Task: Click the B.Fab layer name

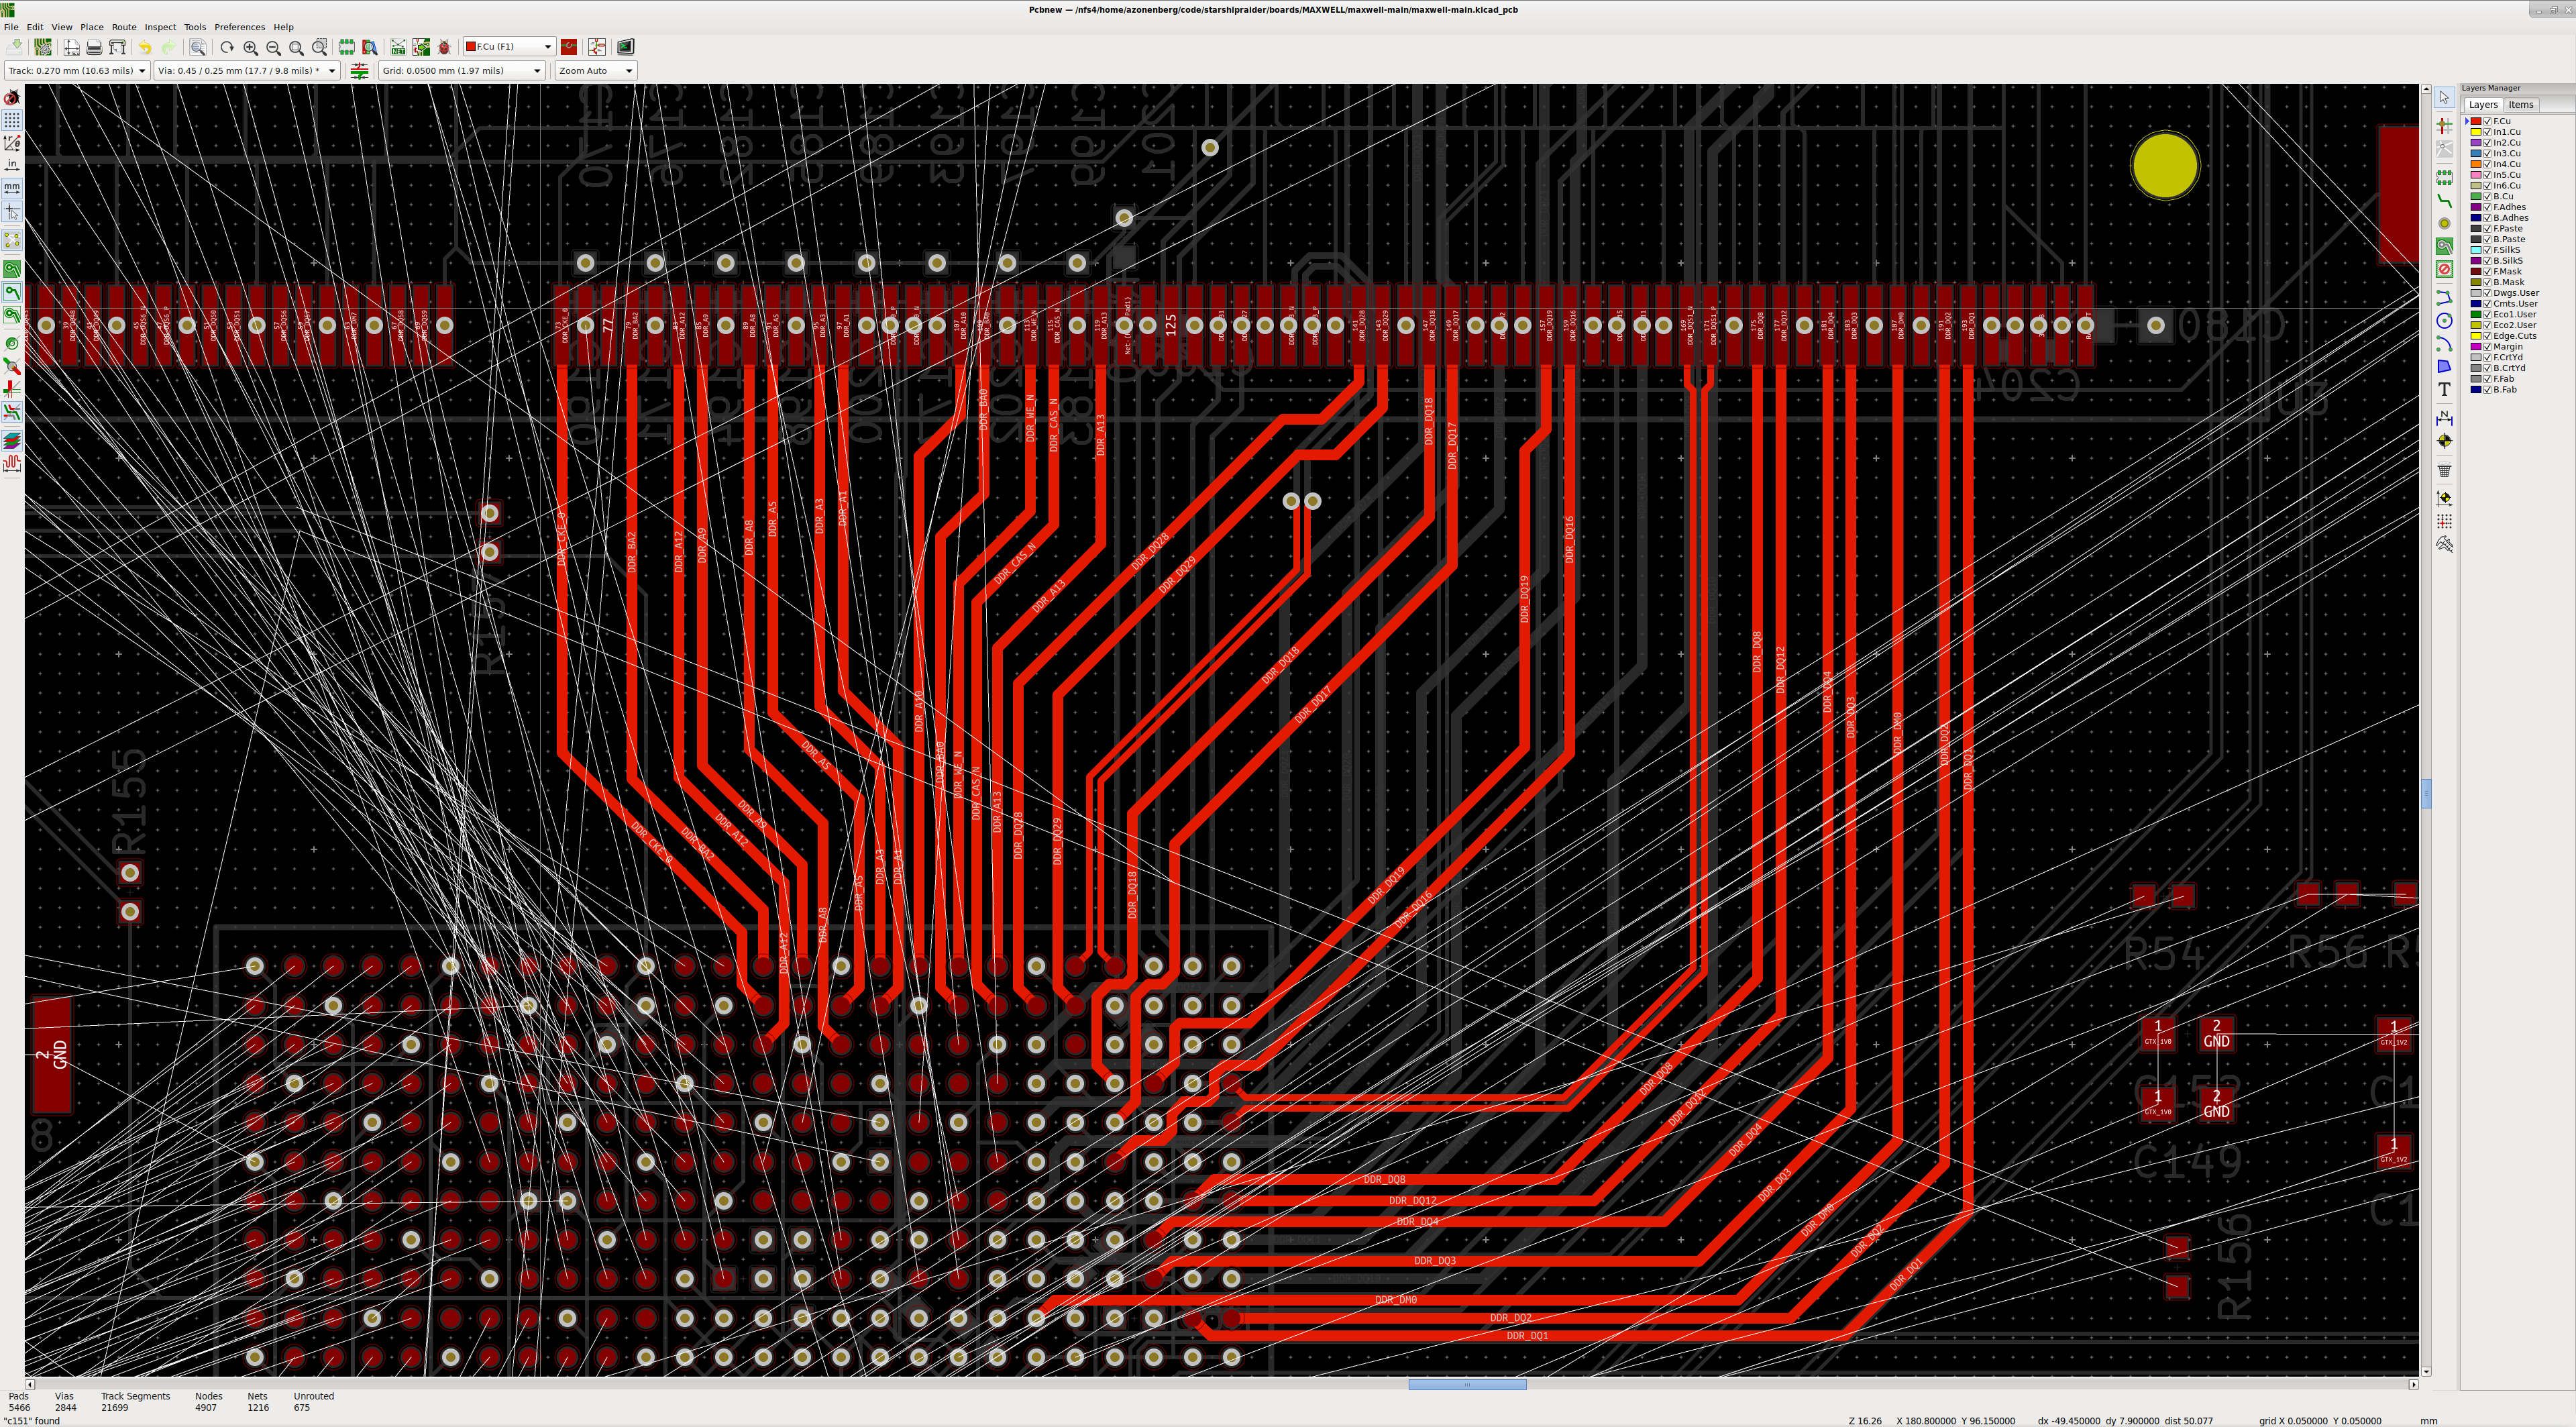Action: (x=2504, y=390)
